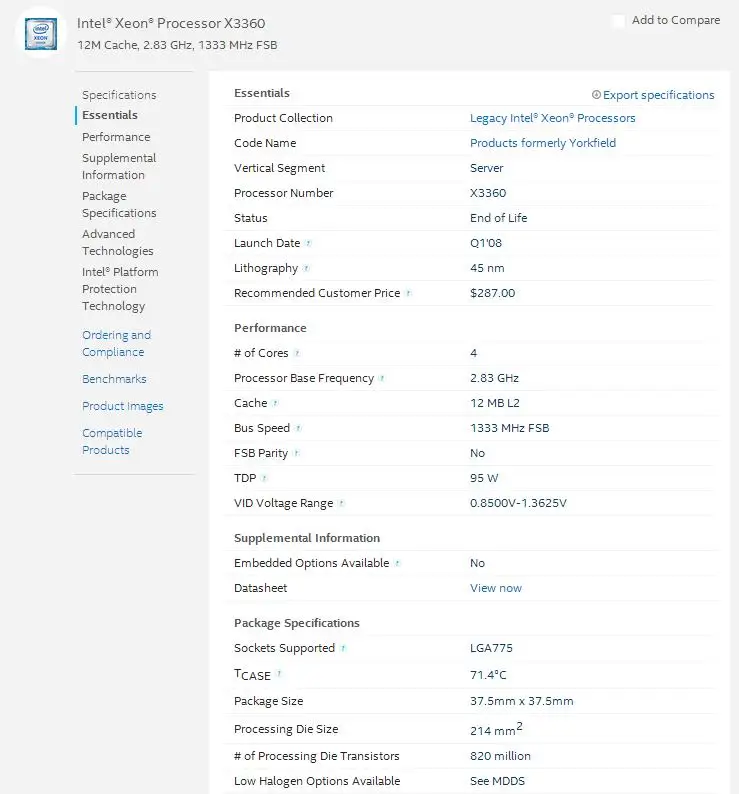The image size is (739, 794).
Task: Click the 2.83 GHz base frequency value
Action: pyautogui.click(x=494, y=378)
